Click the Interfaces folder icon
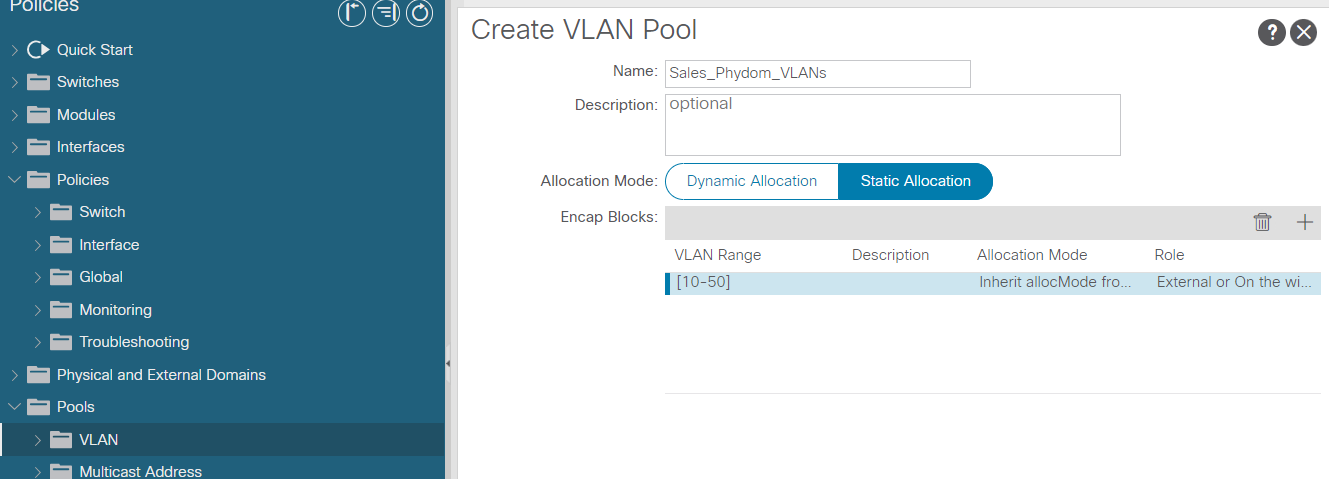Image resolution: width=1329 pixels, height=479 pixels. (x=39, y=147)
